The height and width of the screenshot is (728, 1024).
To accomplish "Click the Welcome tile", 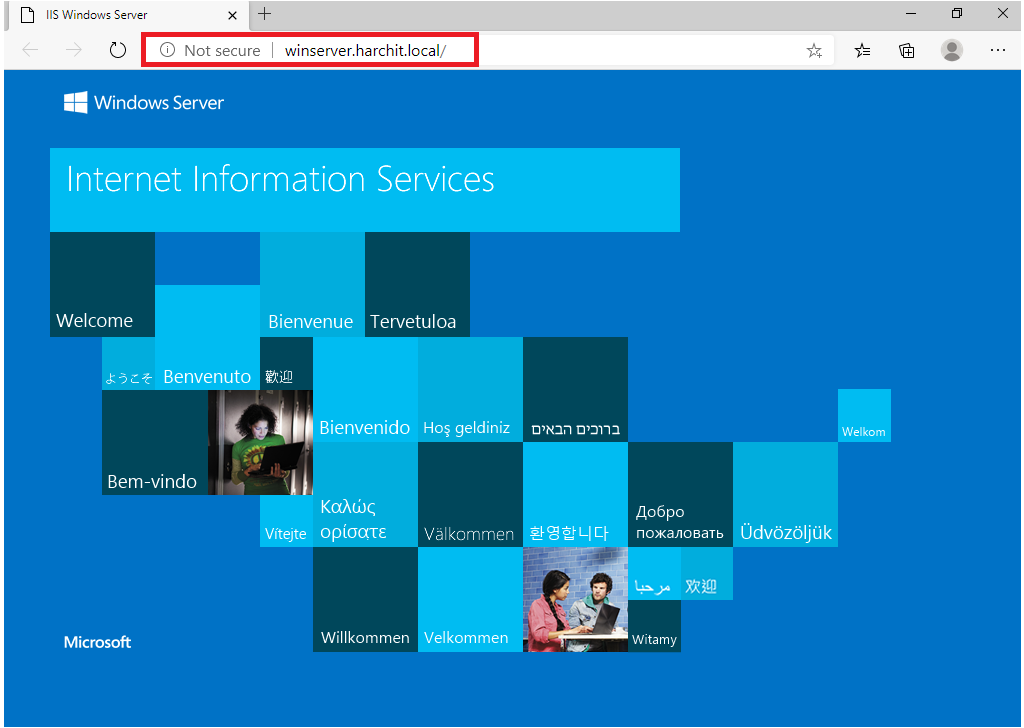I will (102, 285).
